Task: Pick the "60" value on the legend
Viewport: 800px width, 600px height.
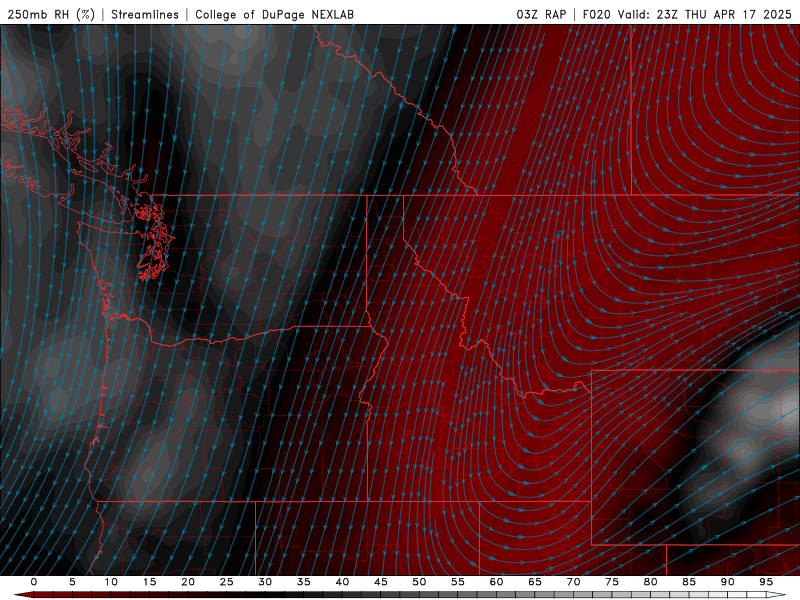Action: click(496, 582)
